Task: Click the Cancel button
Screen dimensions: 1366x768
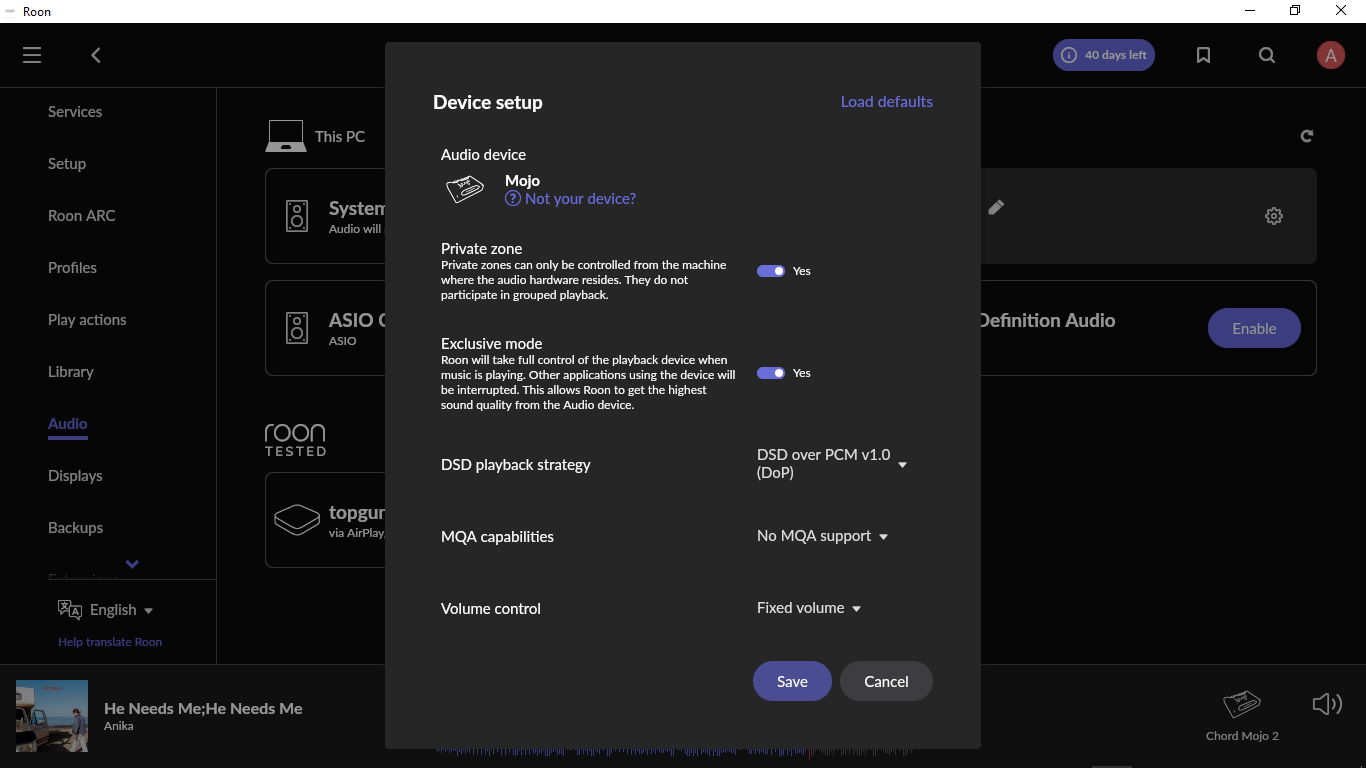Action: 886,681
